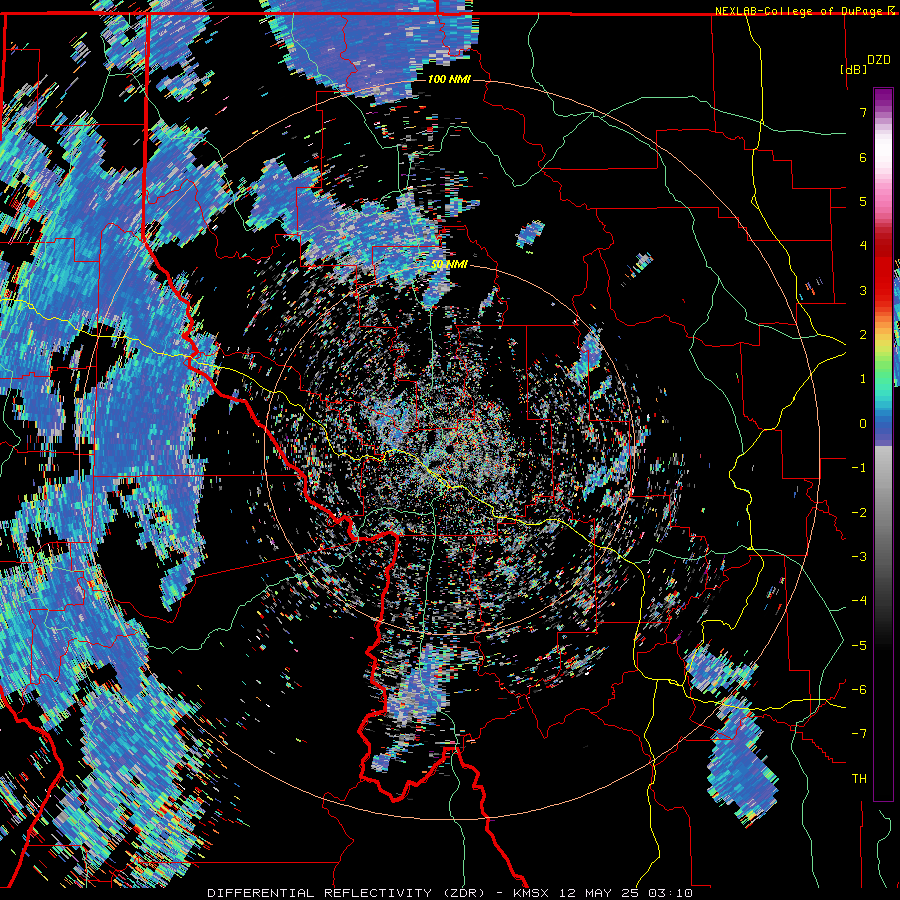
Task: Click the -3 tick value on color scale
Action: tap(859, 557)
